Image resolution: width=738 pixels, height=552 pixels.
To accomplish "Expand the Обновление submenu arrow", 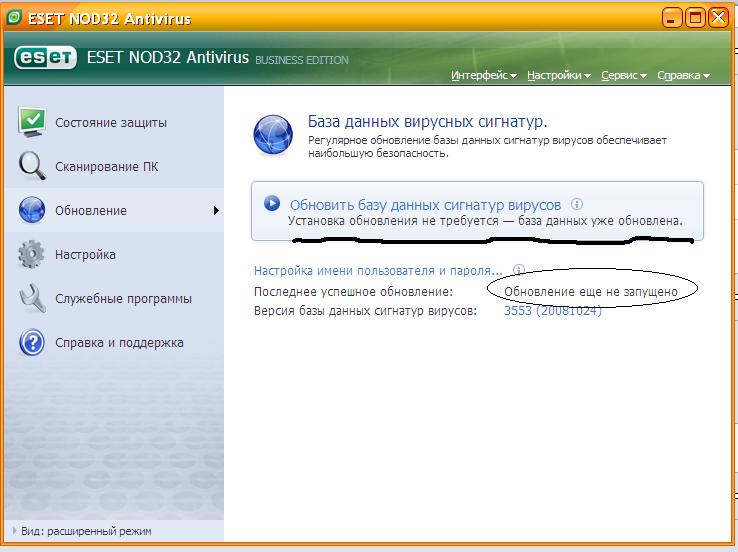I will point(216,210).
